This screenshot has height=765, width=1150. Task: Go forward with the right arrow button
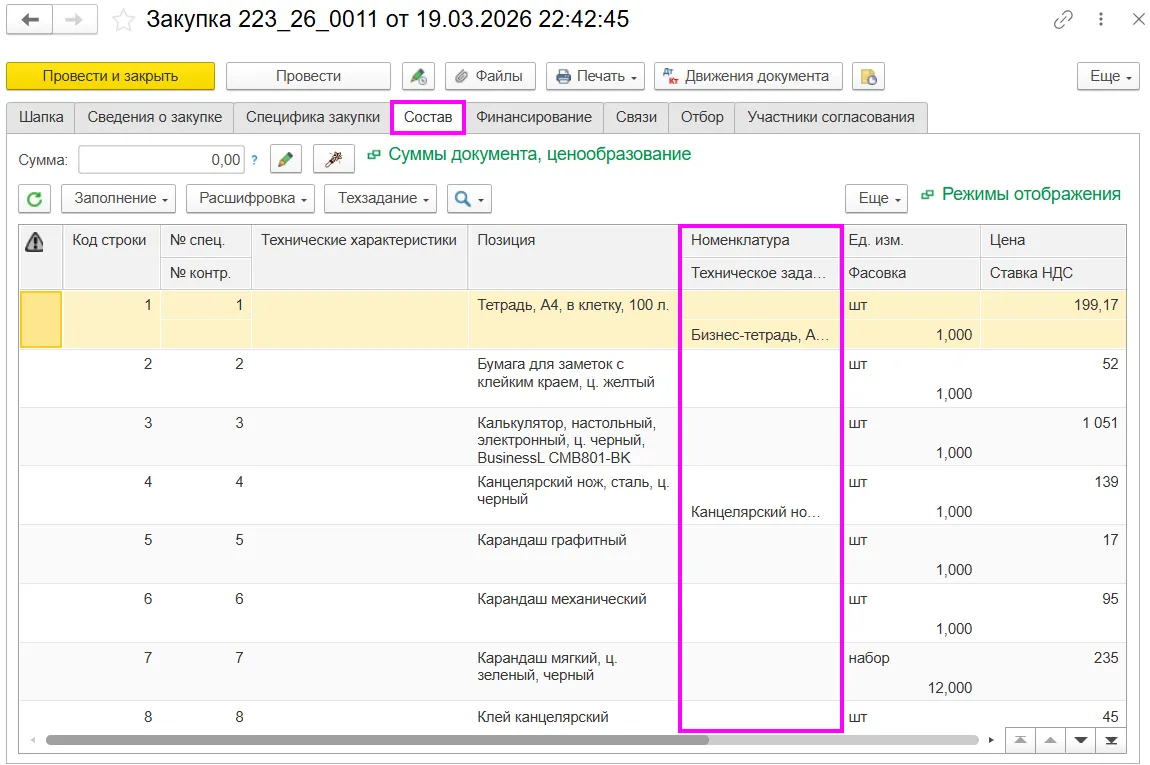tap(74, 20)
